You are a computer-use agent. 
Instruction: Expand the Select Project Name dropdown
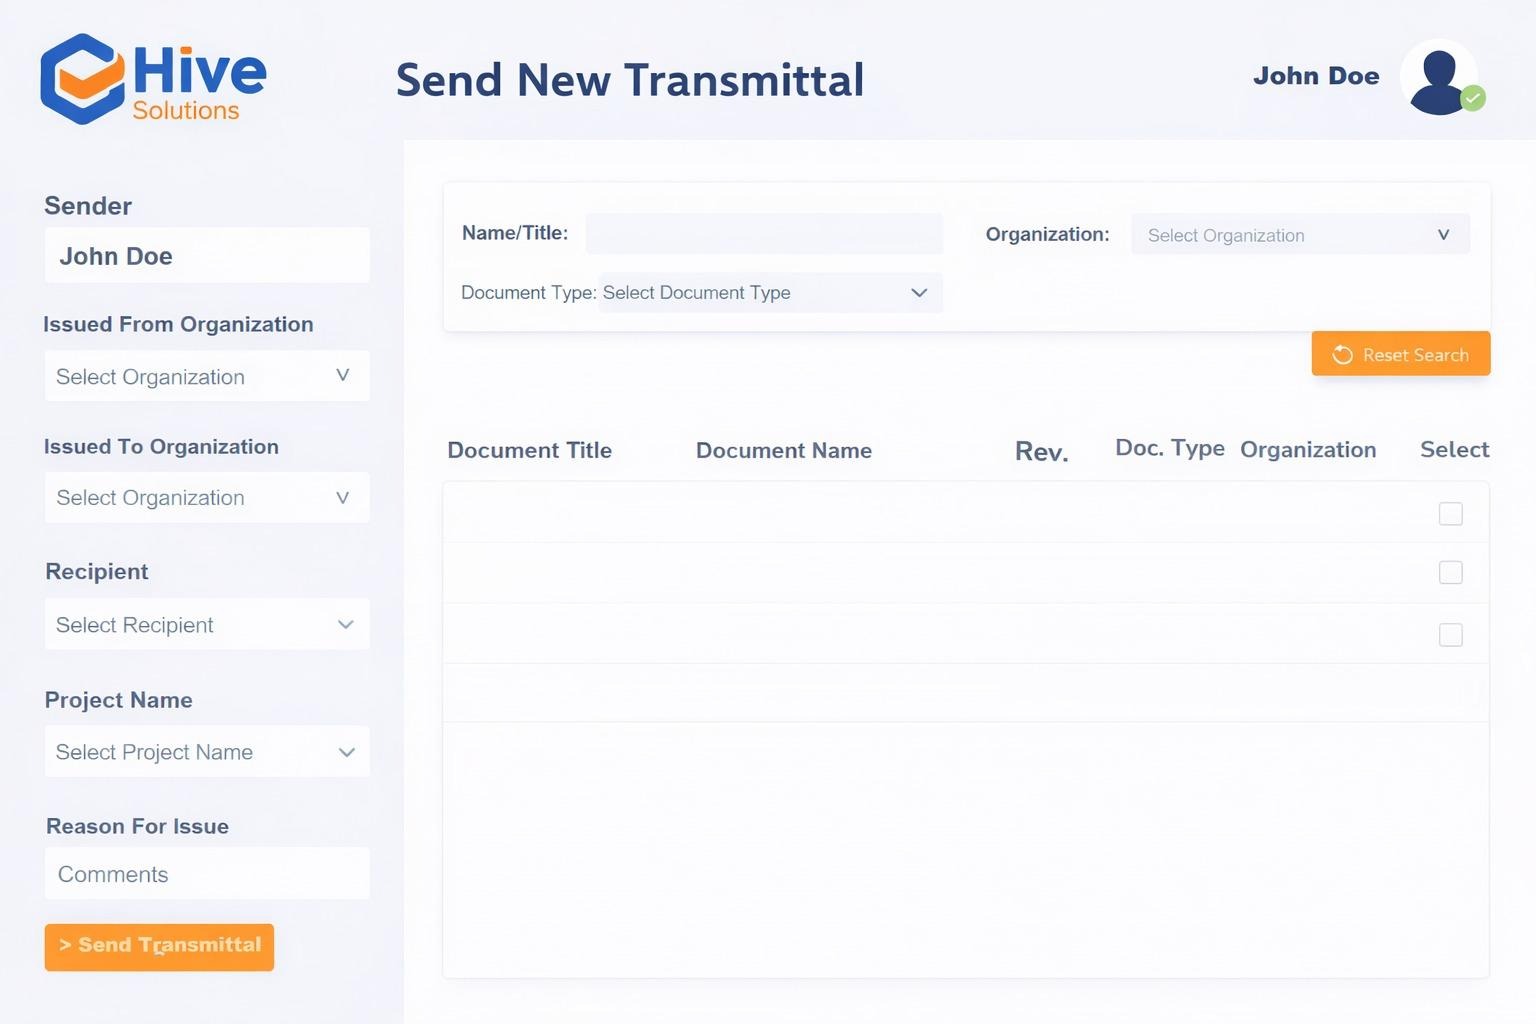[207, 752]
